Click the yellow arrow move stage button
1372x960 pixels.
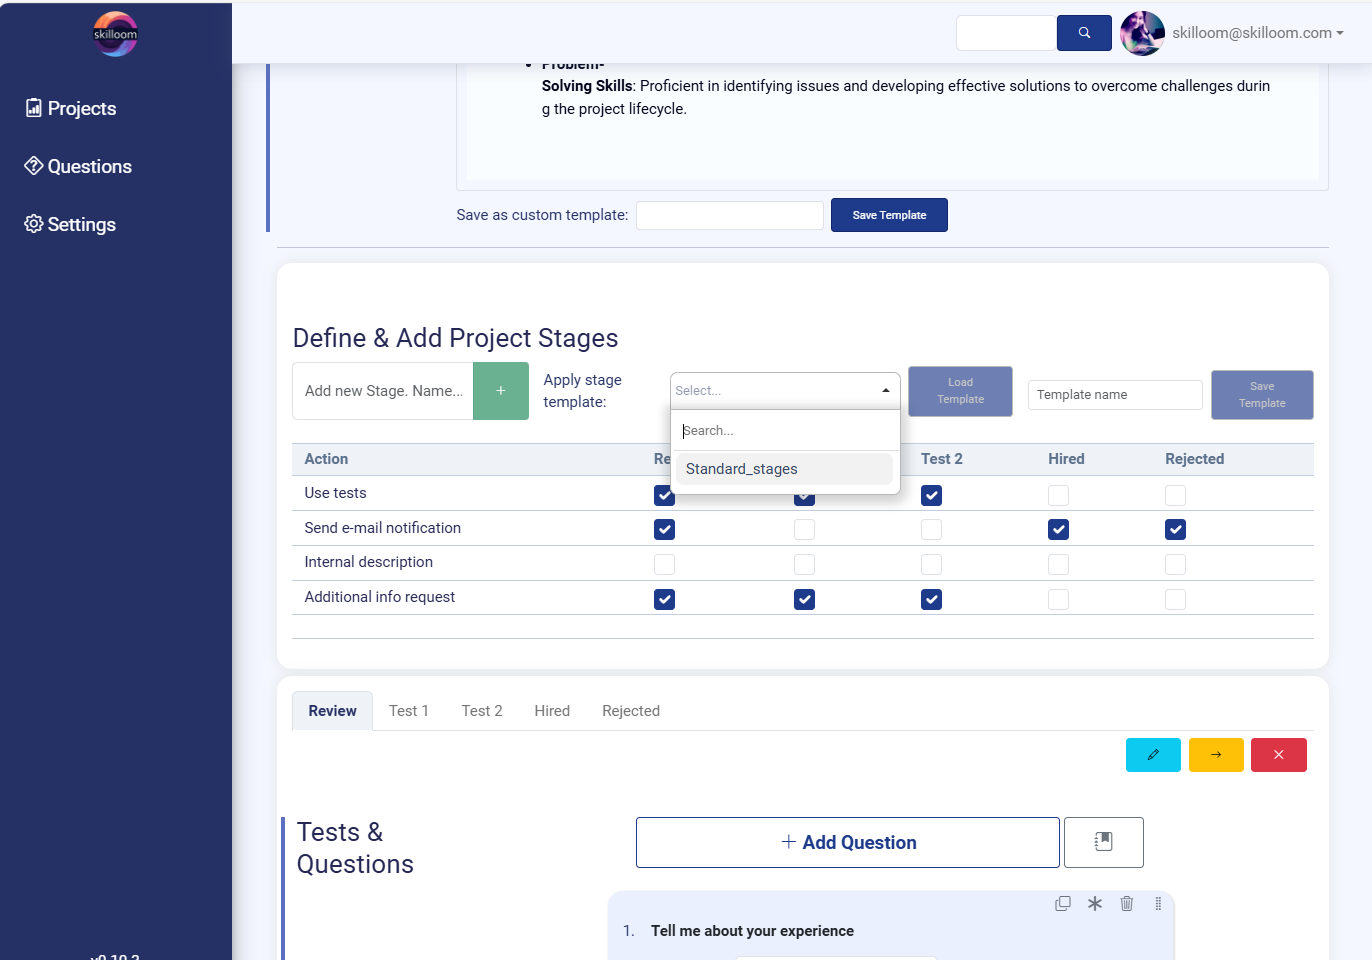click(1215, 755)
